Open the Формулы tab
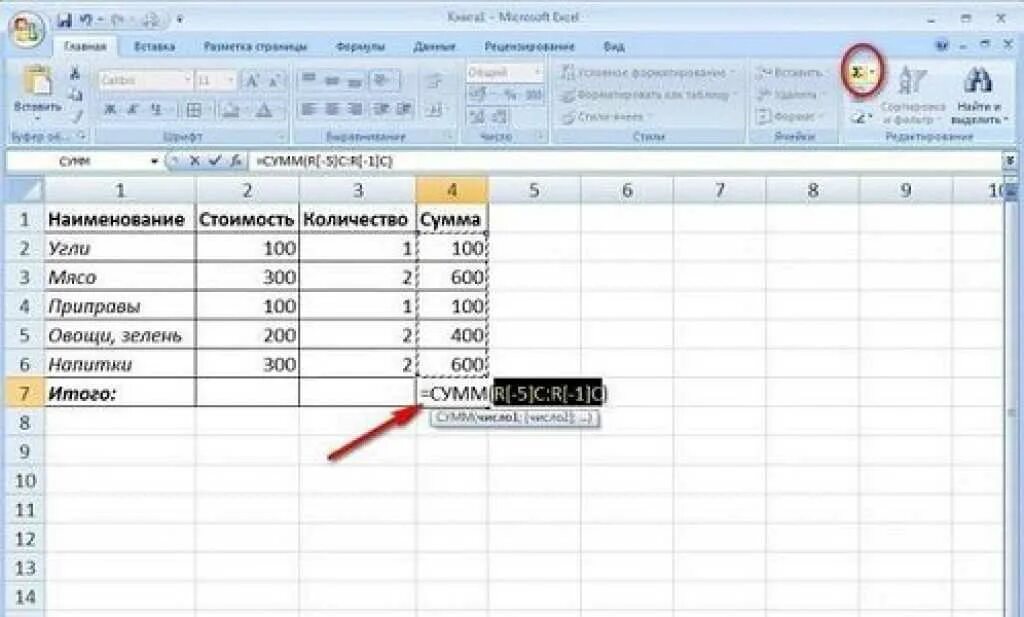Screen dimensions: 1024x617 [360, 46]
